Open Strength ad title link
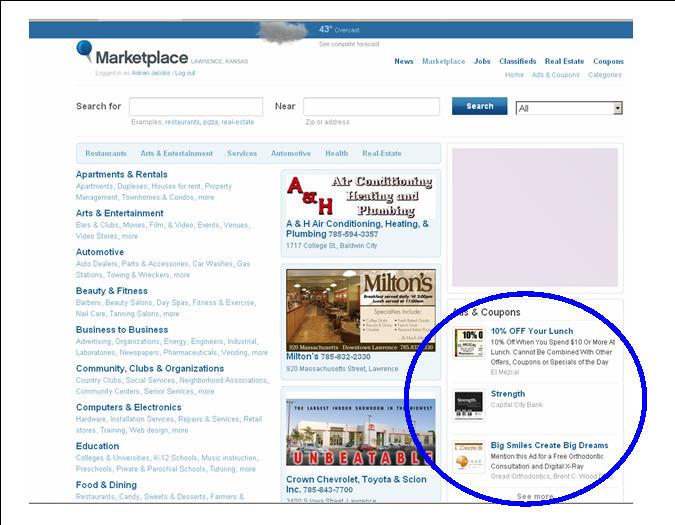 tap(508, 394)
